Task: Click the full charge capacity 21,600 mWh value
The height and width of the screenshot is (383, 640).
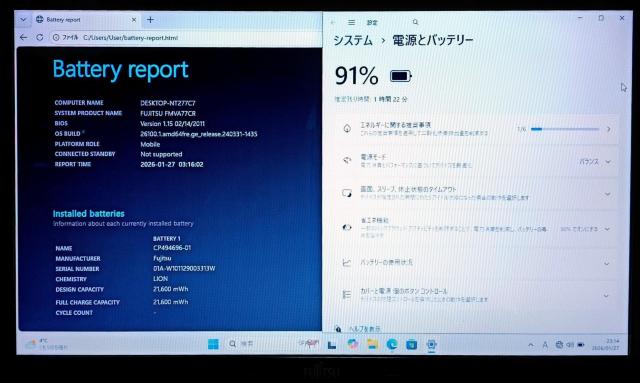Action: pyautogui.click(x=171, y=302)
